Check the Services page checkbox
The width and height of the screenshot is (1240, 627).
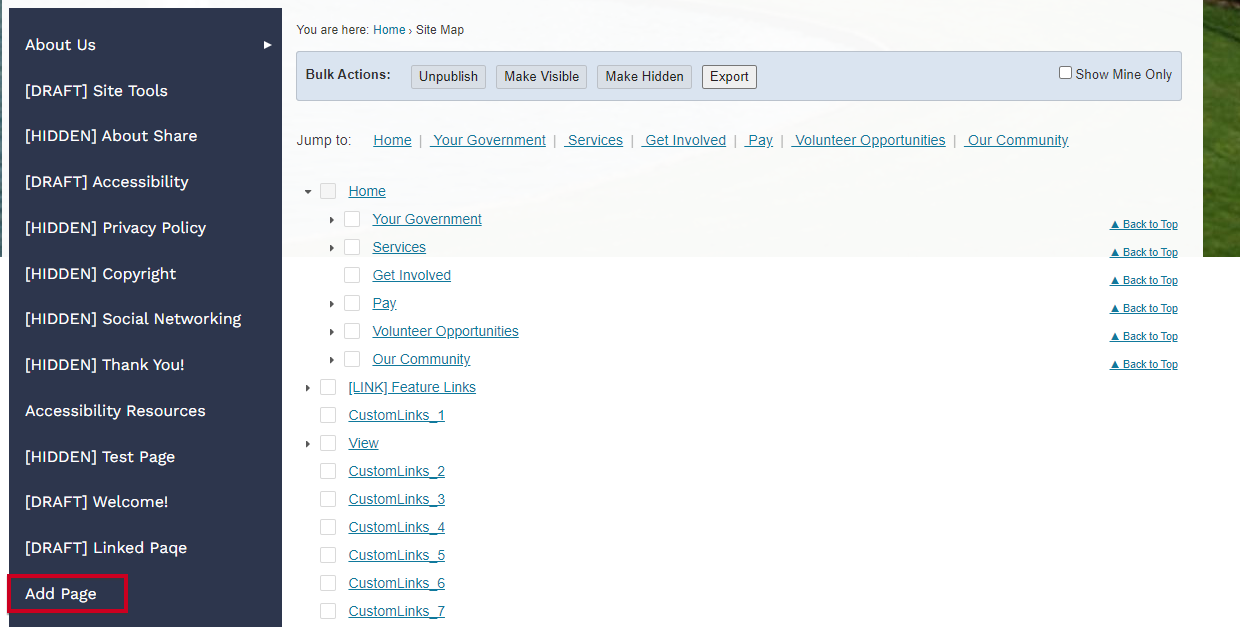(x=352, y=247)
